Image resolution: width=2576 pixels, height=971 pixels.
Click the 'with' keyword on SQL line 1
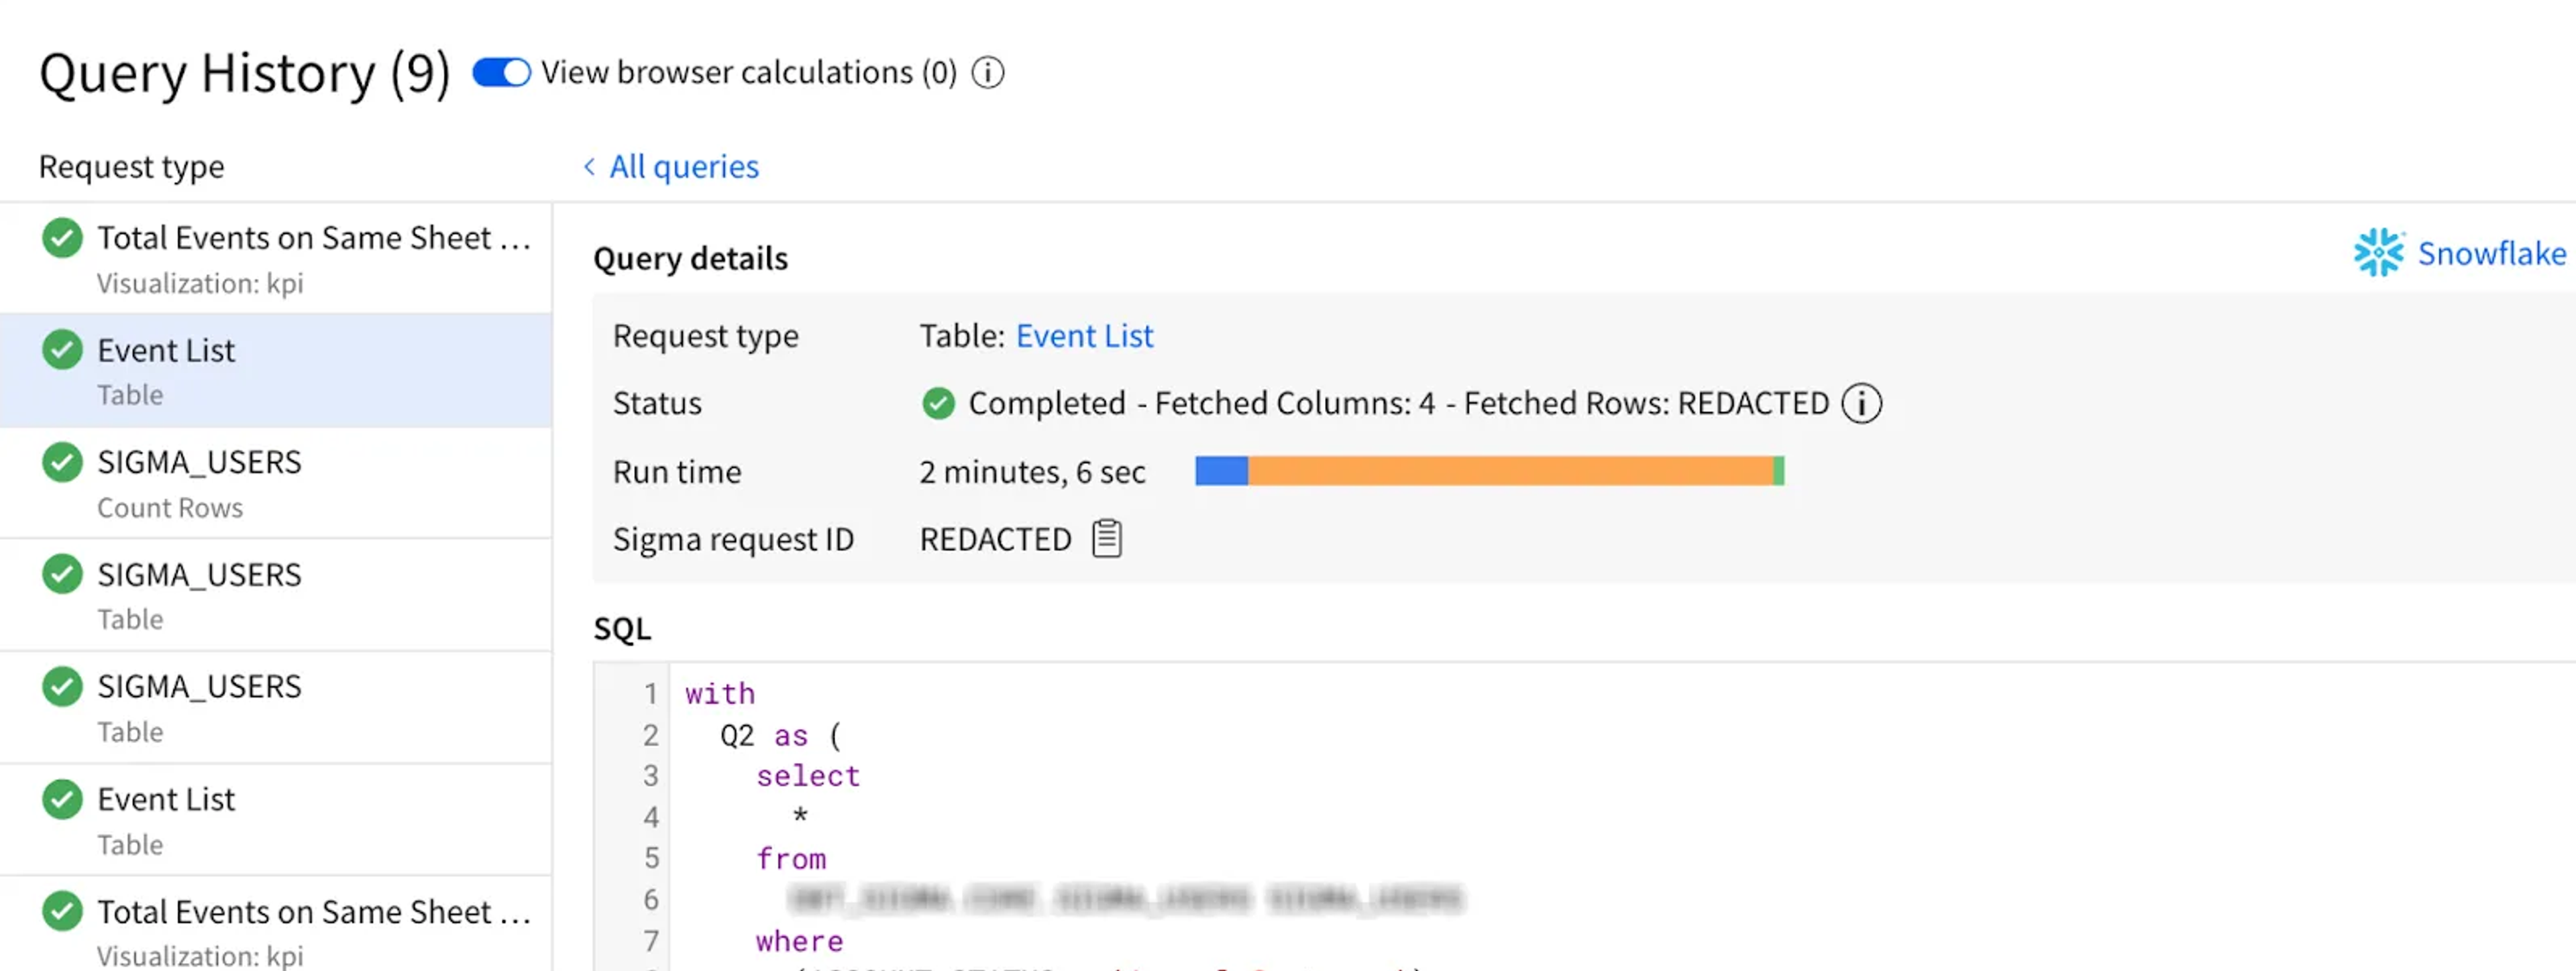click(720, 694)
